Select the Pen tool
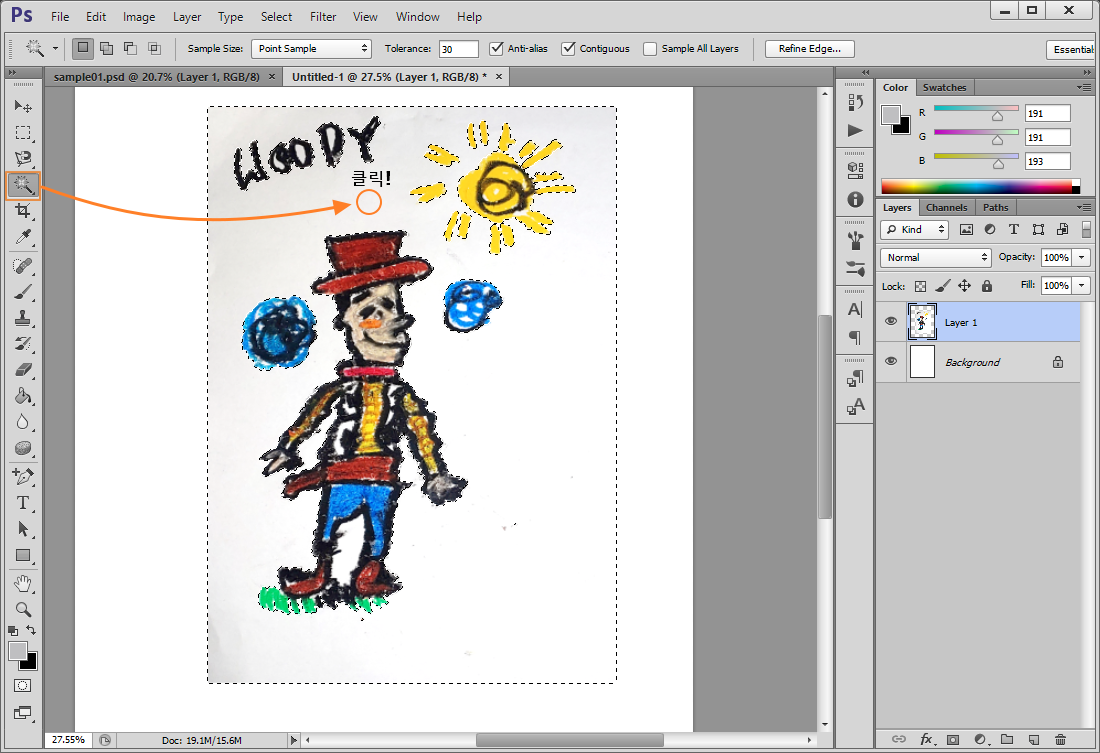This screenshot has height=753, width=1100. (x=23, y=477)
